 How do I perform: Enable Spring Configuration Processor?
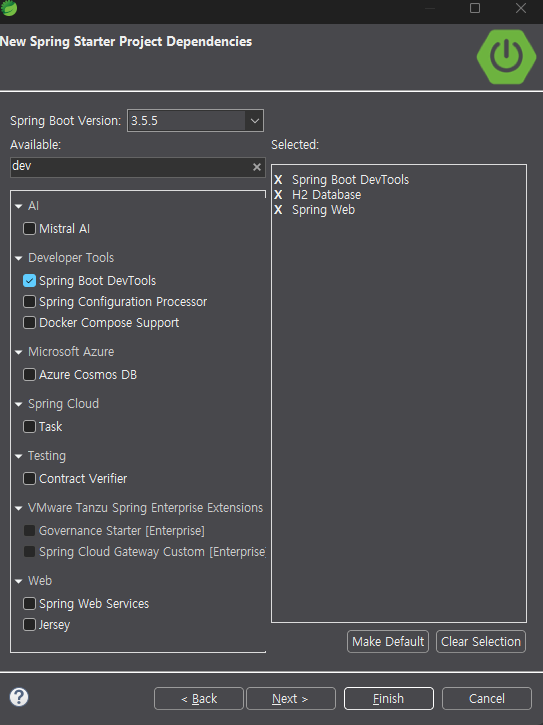coord(29,301)
